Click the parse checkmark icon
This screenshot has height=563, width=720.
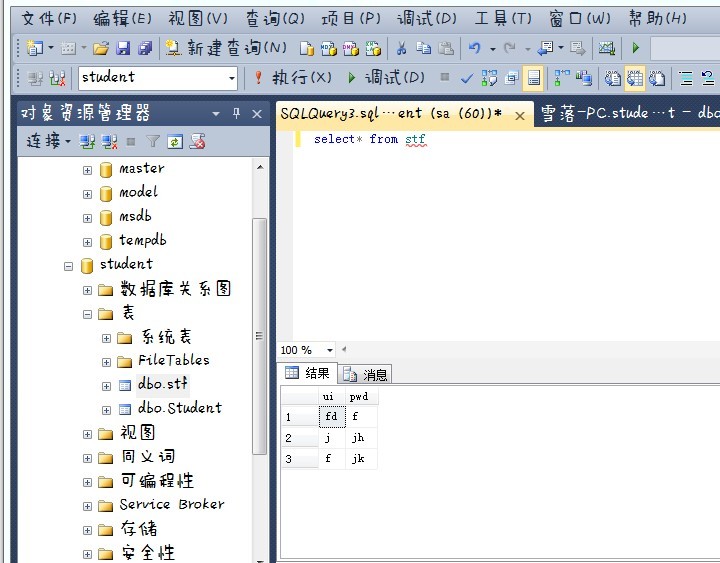coord(467,78)
